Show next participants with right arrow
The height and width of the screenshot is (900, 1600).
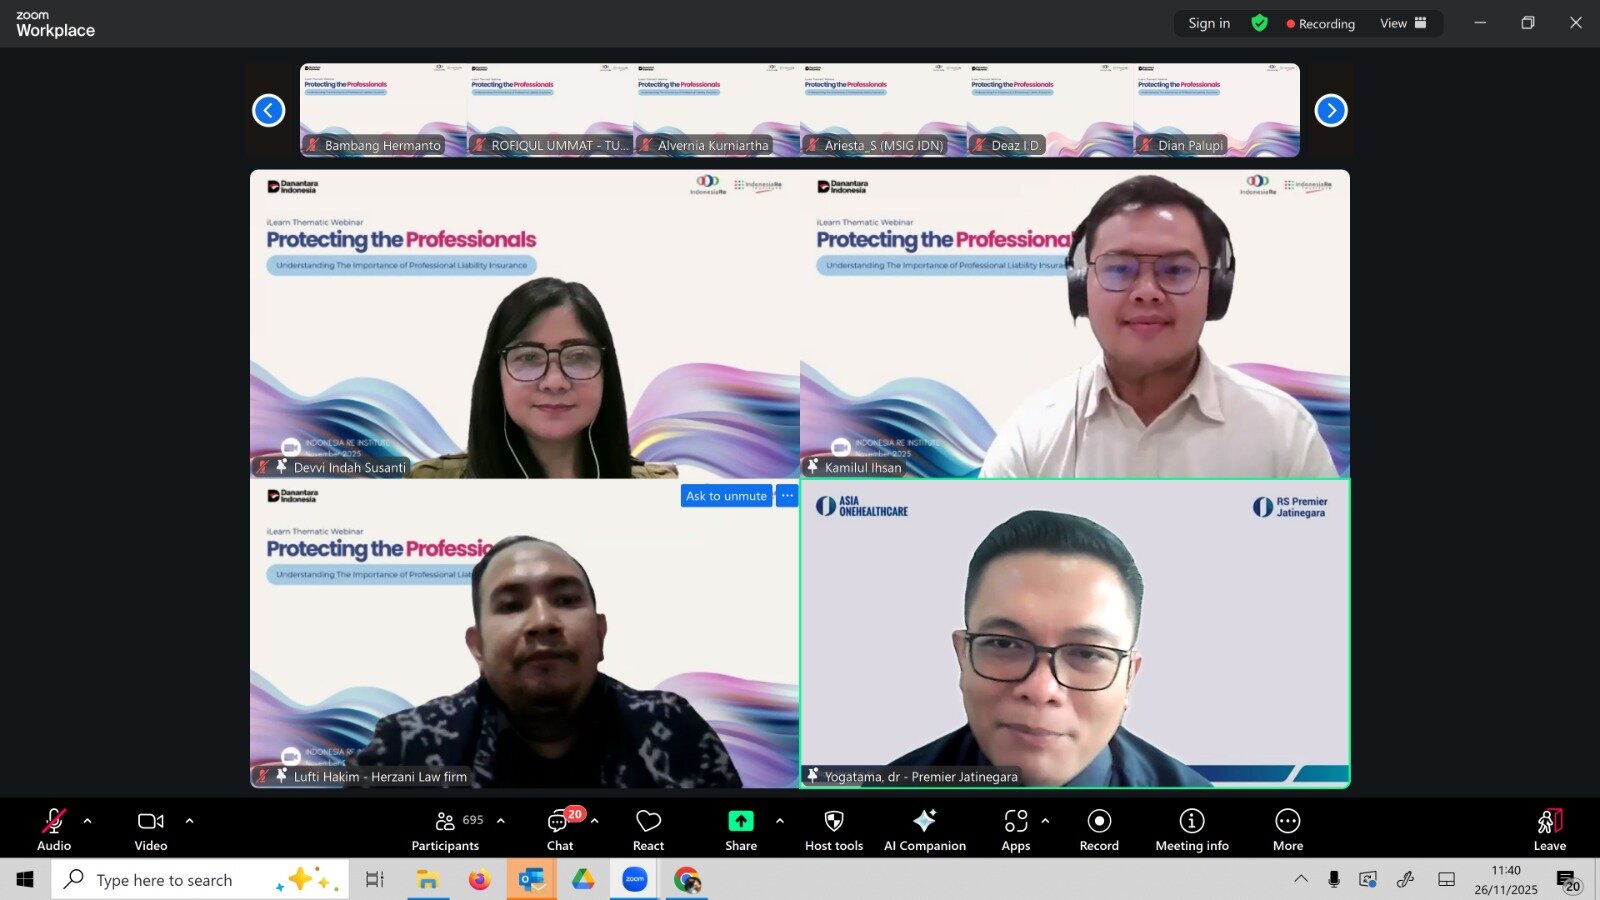coord(1330,110)
